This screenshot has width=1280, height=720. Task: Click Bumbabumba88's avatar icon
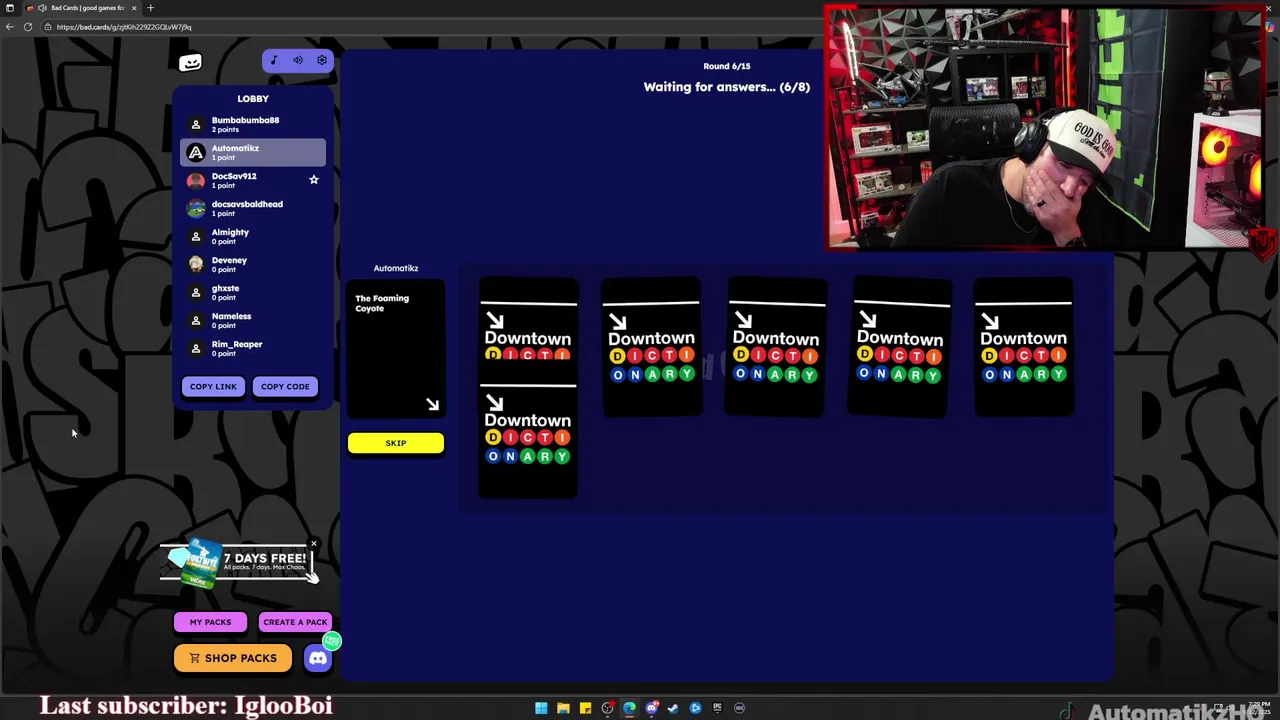tap(196, 124)
